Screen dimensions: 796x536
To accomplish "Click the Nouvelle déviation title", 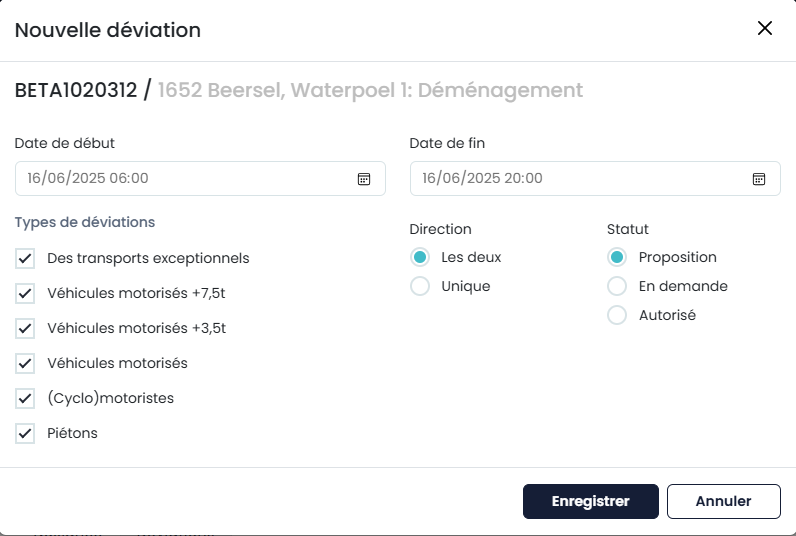I will 108,30.
